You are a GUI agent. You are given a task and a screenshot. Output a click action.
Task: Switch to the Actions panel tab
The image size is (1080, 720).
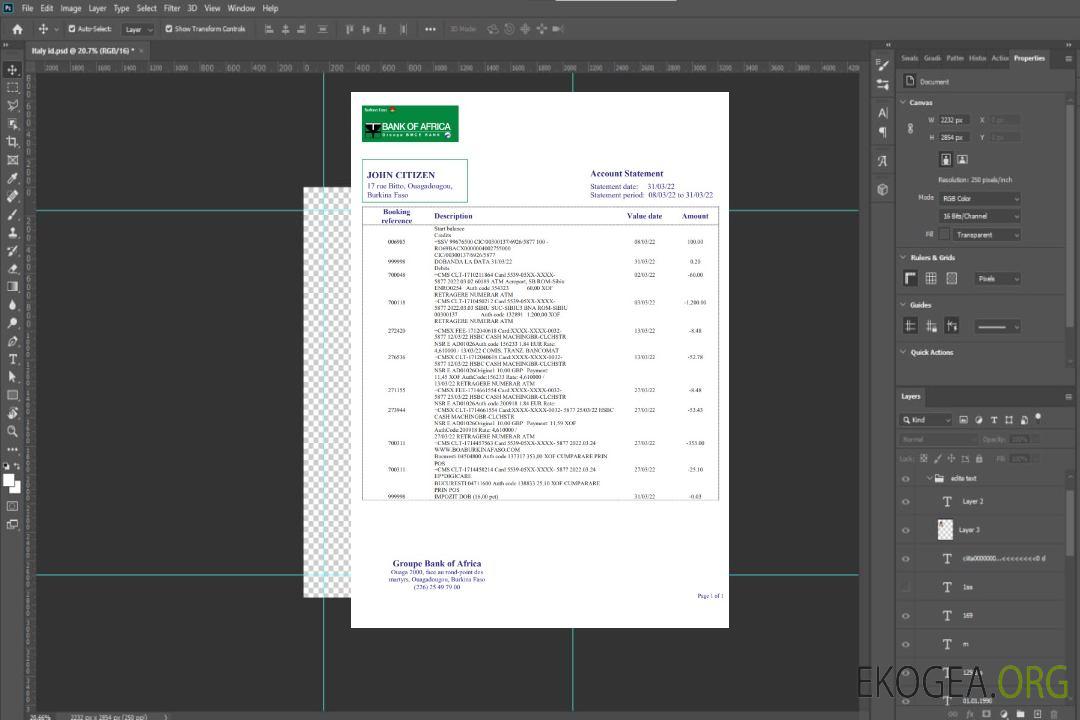pos(999,58)
